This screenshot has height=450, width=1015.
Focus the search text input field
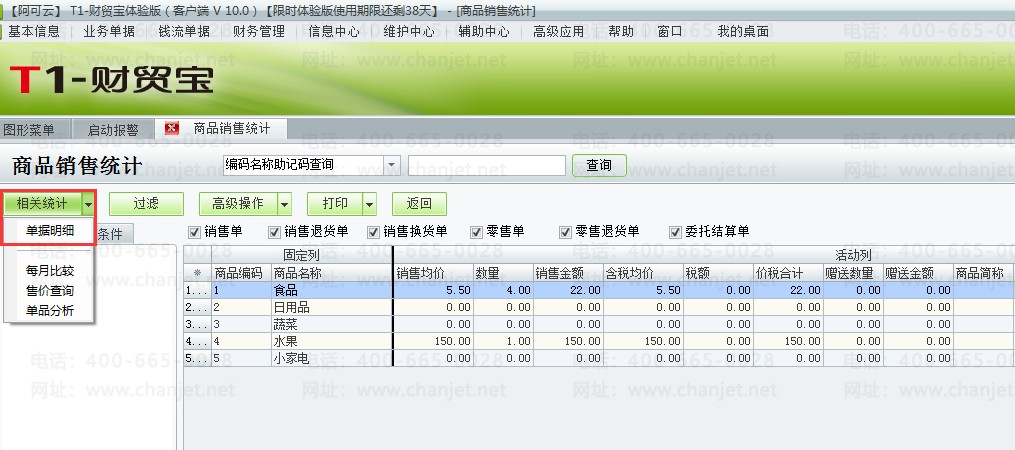pos(487,165)
